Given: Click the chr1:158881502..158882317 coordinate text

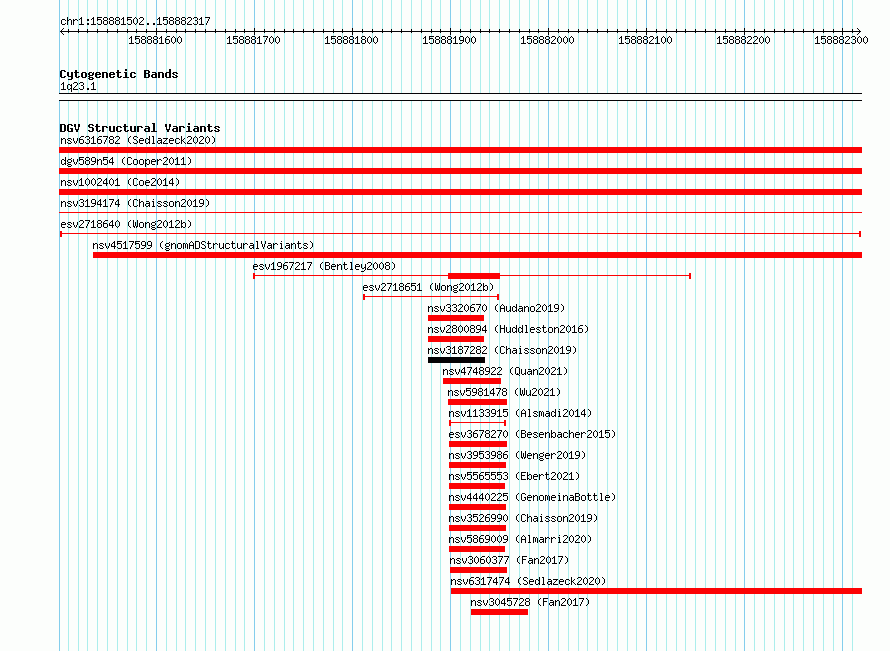Looking at the screenshot, I should coord(135,21).
